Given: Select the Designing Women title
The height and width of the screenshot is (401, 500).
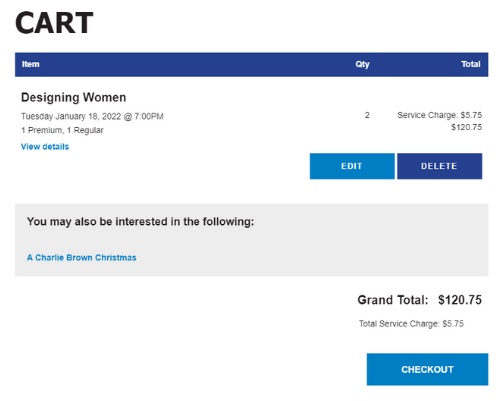Looking at the screenshot, I should tap(74, 97).
